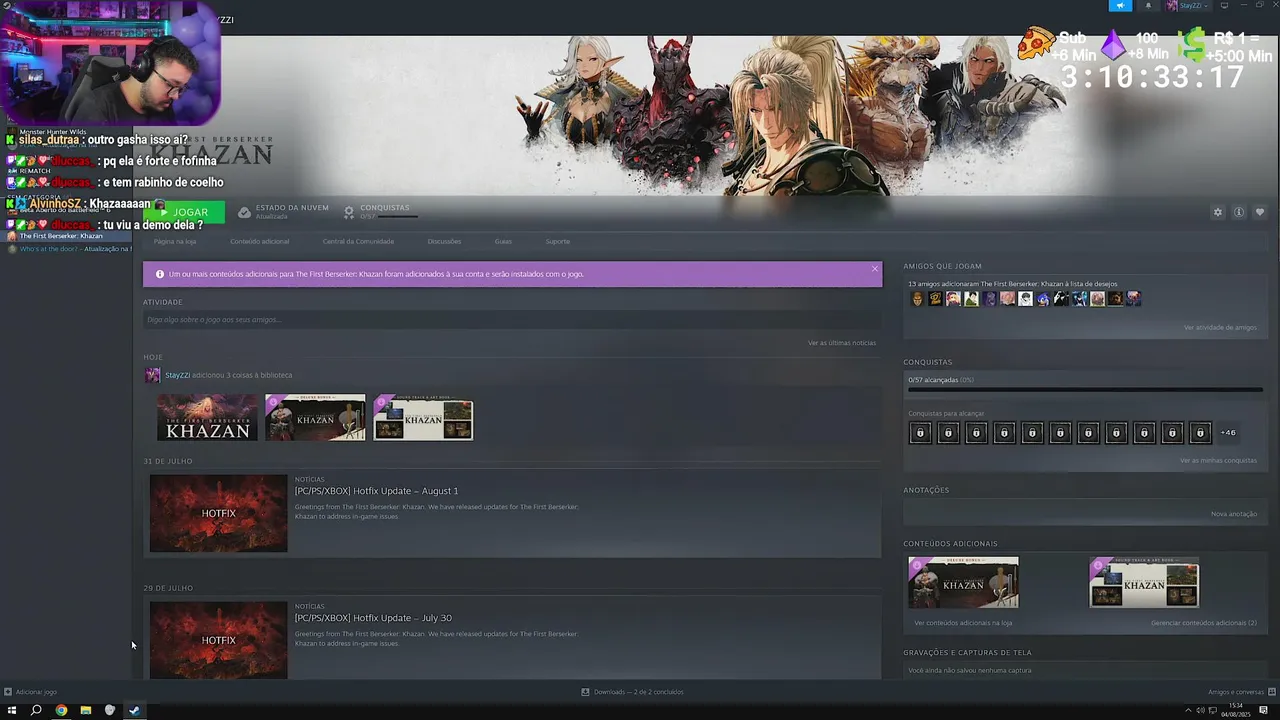Open first friend avatar in wishlist row
Screen dimensions: 1280x720
click(917, 299)
